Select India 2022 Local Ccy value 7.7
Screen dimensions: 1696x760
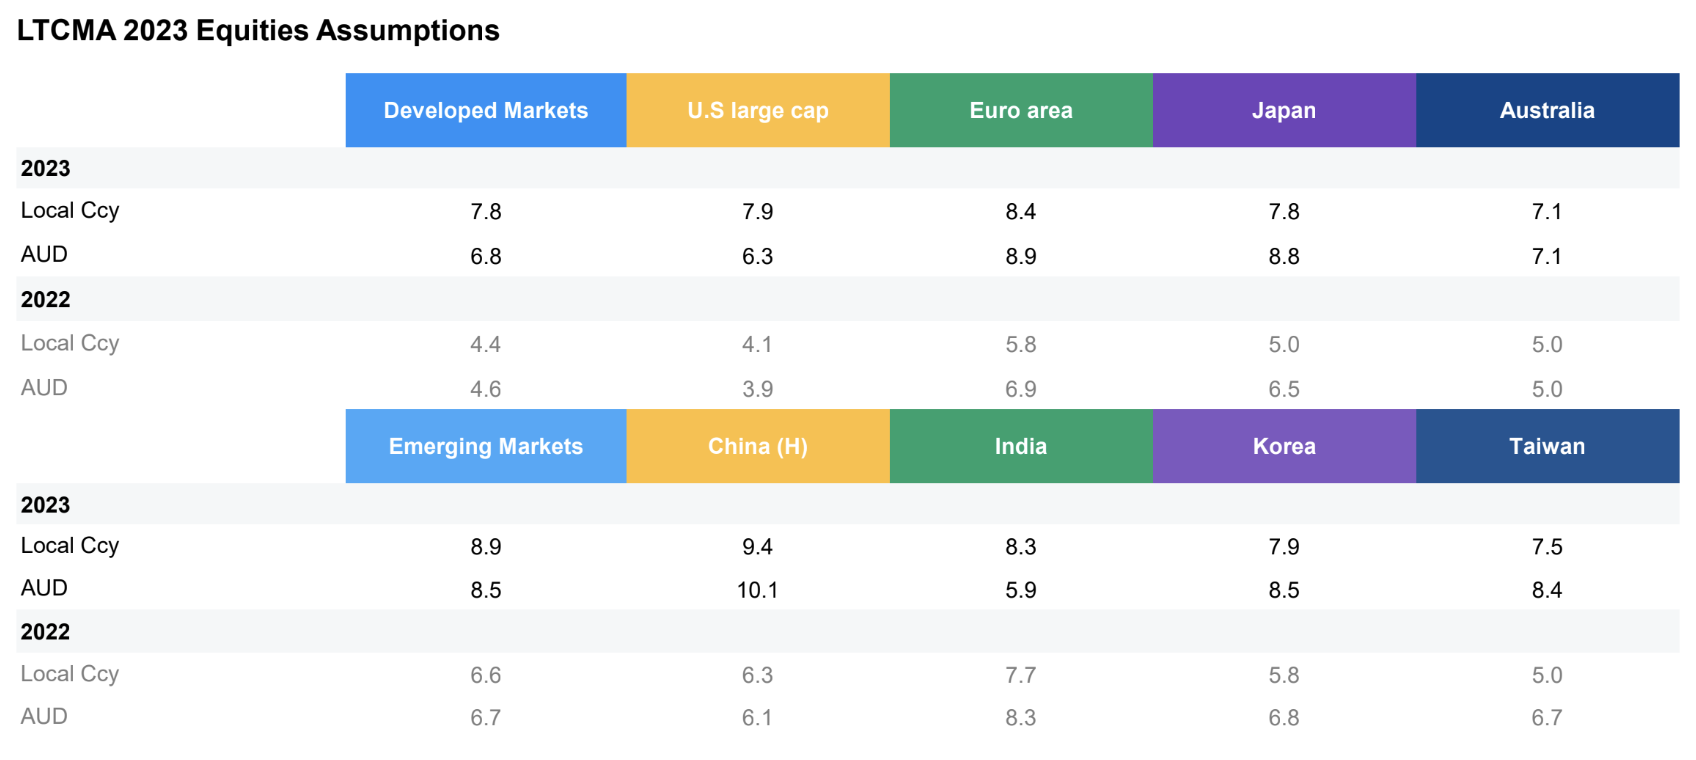[1021, 675]
